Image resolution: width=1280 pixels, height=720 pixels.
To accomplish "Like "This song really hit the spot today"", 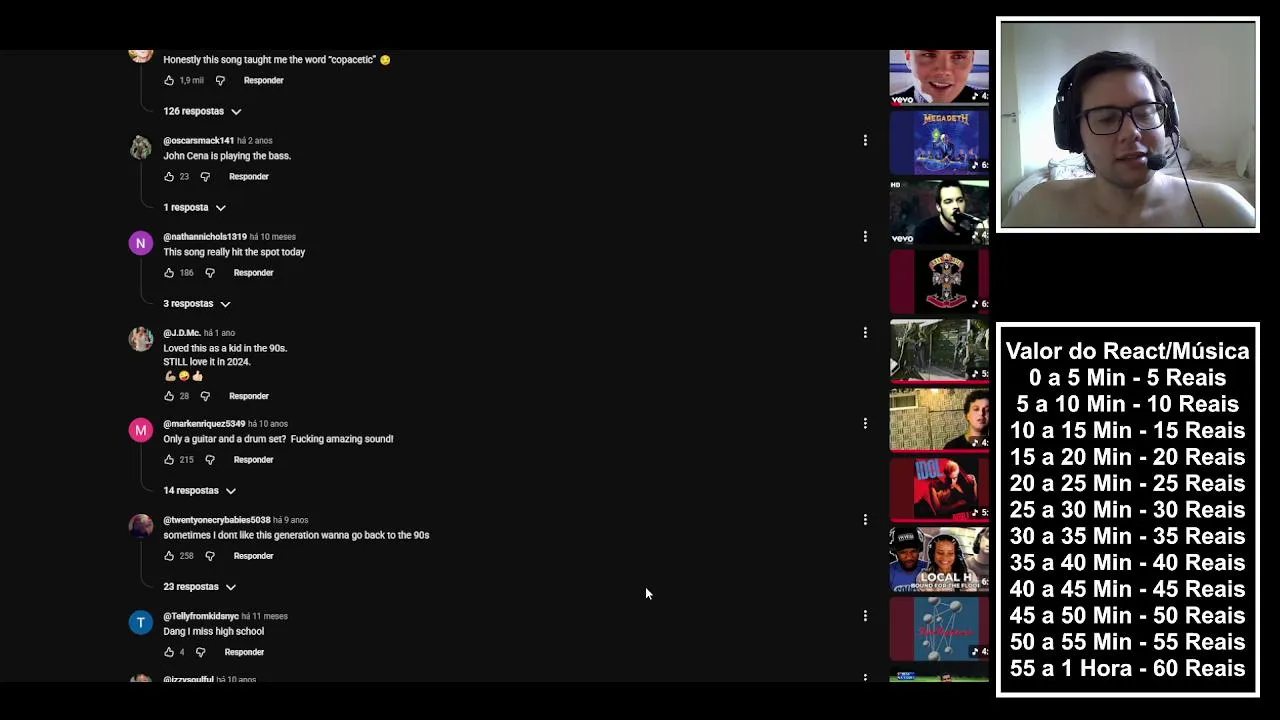I will click(x=169, y=272).
